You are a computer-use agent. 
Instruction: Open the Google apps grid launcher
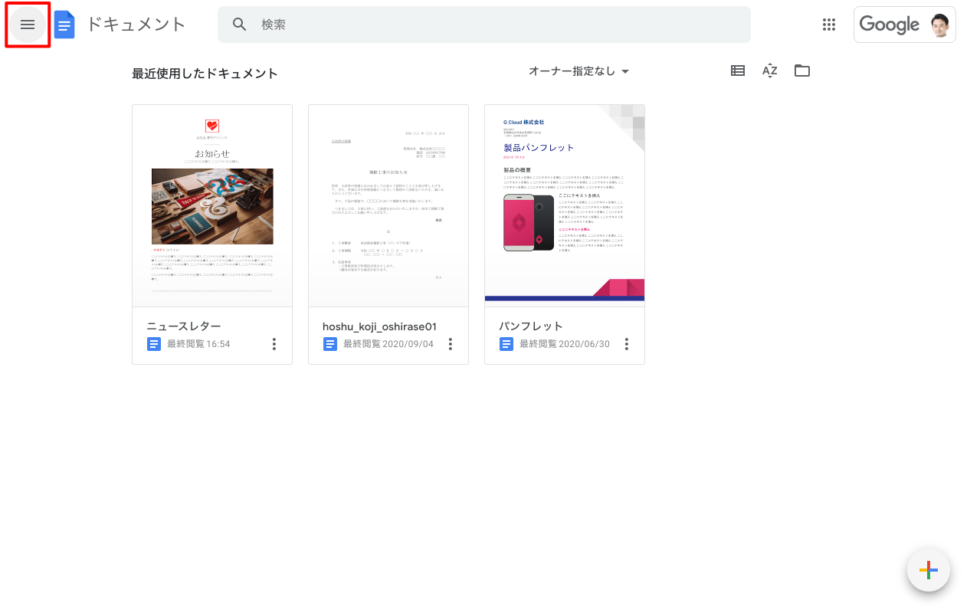829,25
